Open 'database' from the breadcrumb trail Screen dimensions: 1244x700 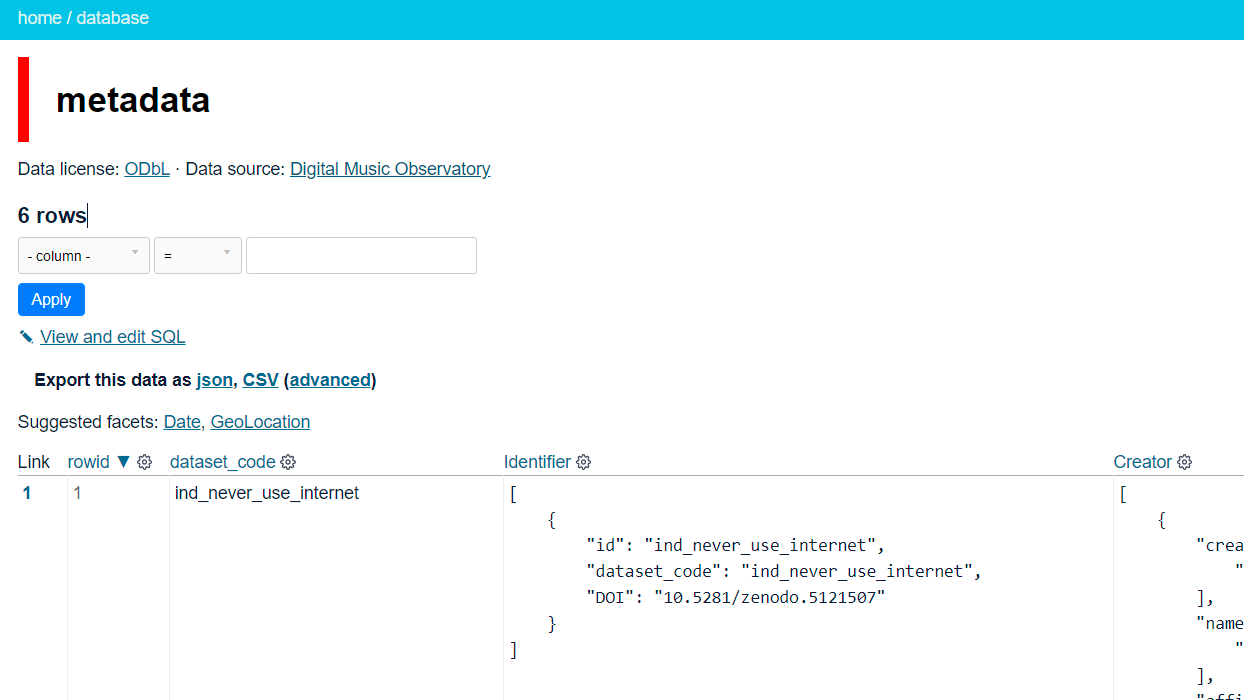pos(112,17)
